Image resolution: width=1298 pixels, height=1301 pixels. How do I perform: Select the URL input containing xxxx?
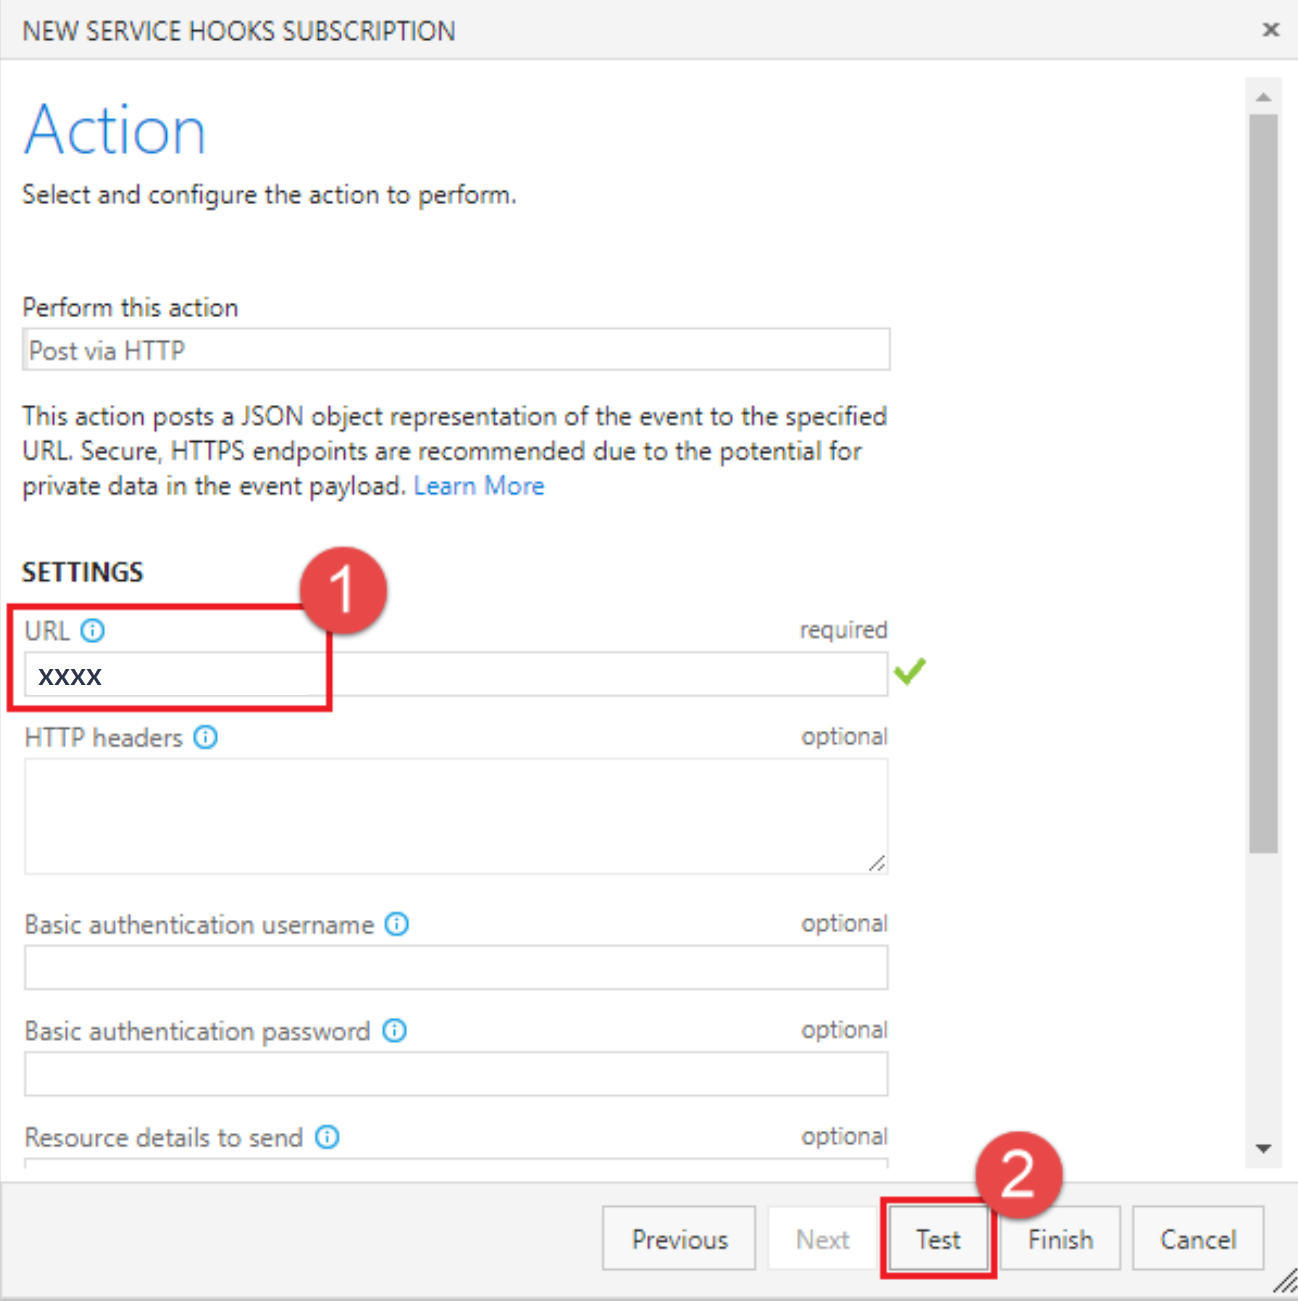tap(456, 673)
